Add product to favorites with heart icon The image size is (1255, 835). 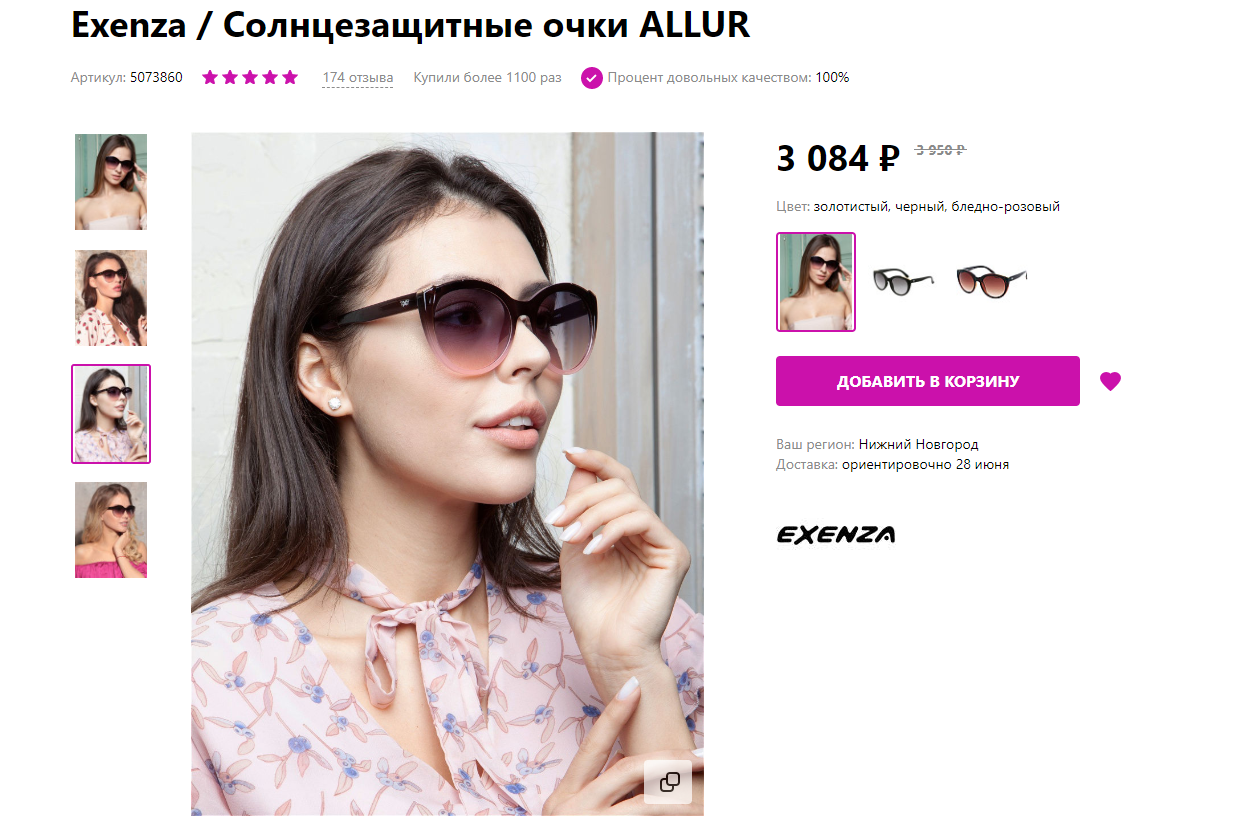[x=1110, y=381]
